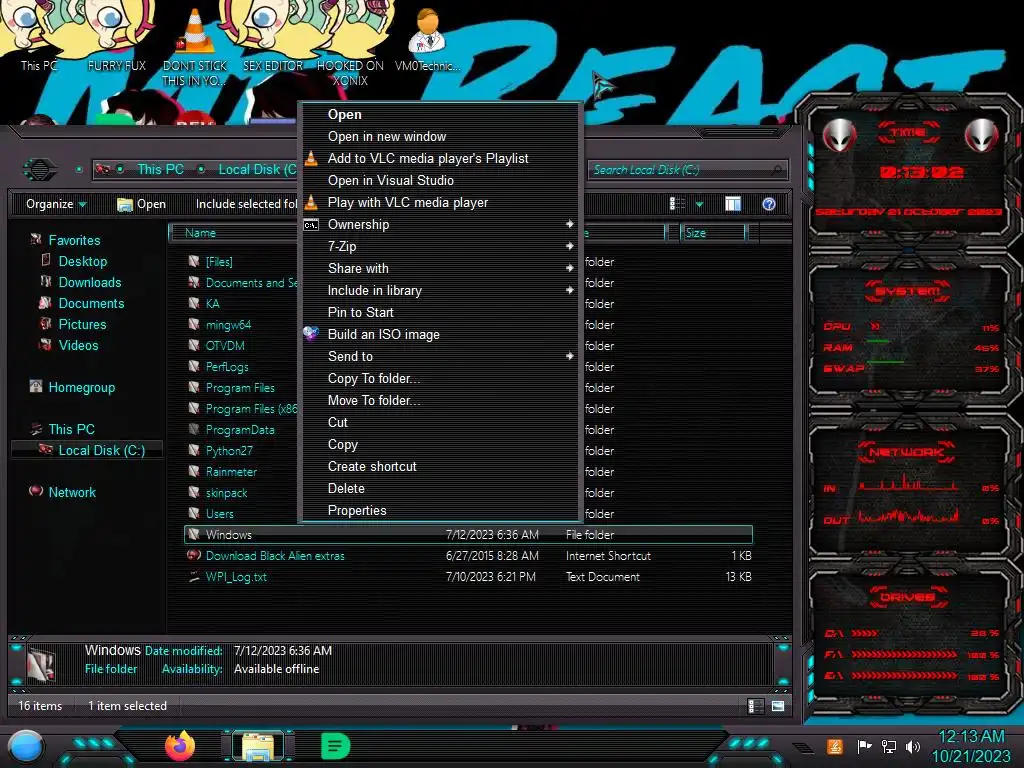Choose Open in the context menu
Viewport: 1024px width, 768px height.
(440, 114)
